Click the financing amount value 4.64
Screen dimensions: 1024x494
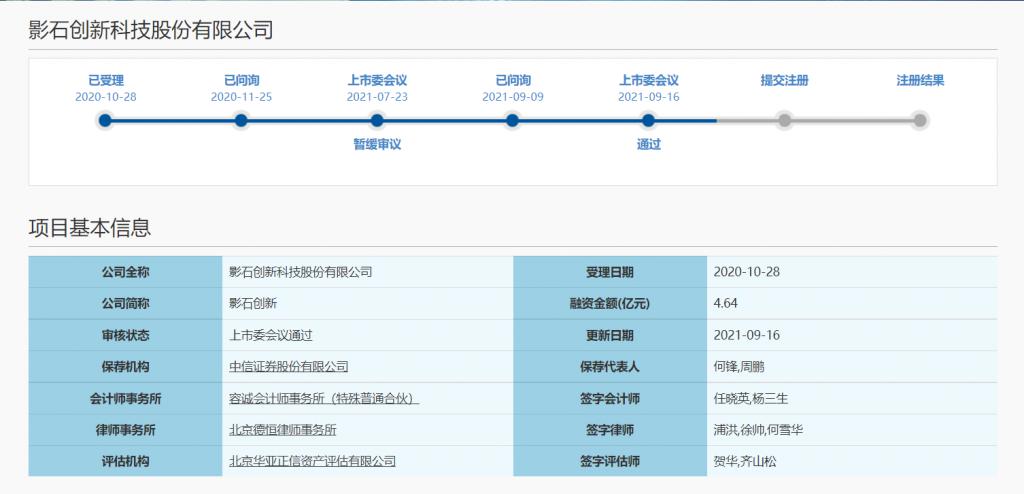tap(726, 304)
